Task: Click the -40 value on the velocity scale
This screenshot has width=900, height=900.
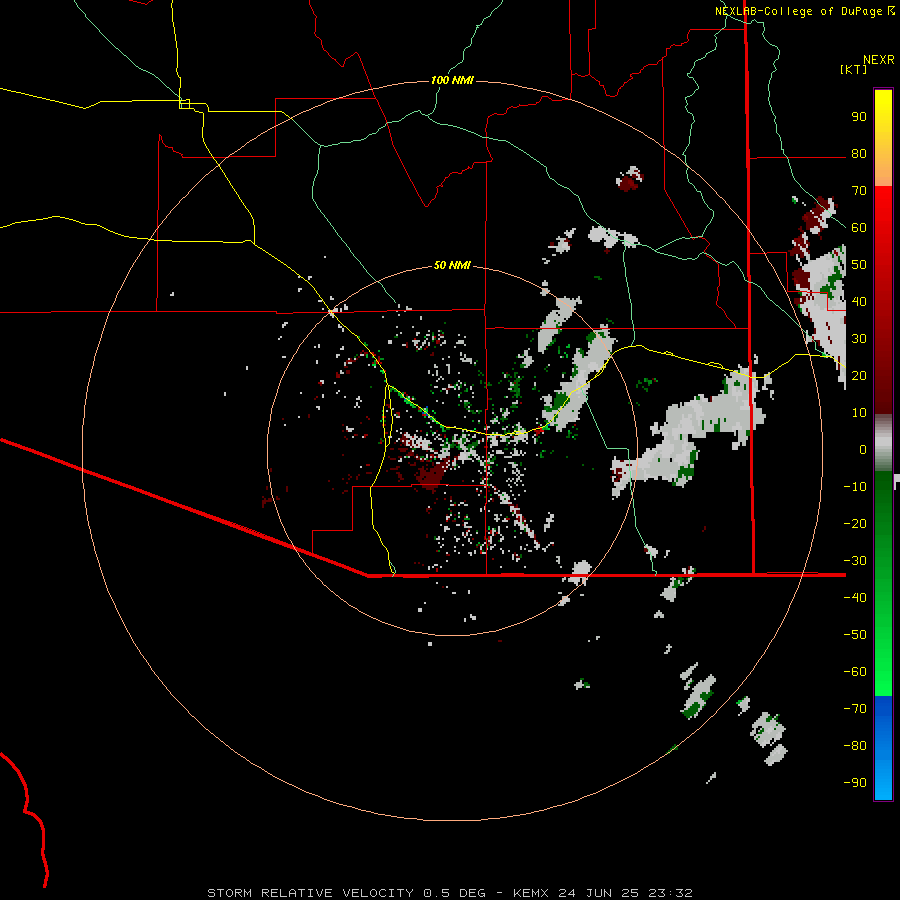Action: click(855, 598)
